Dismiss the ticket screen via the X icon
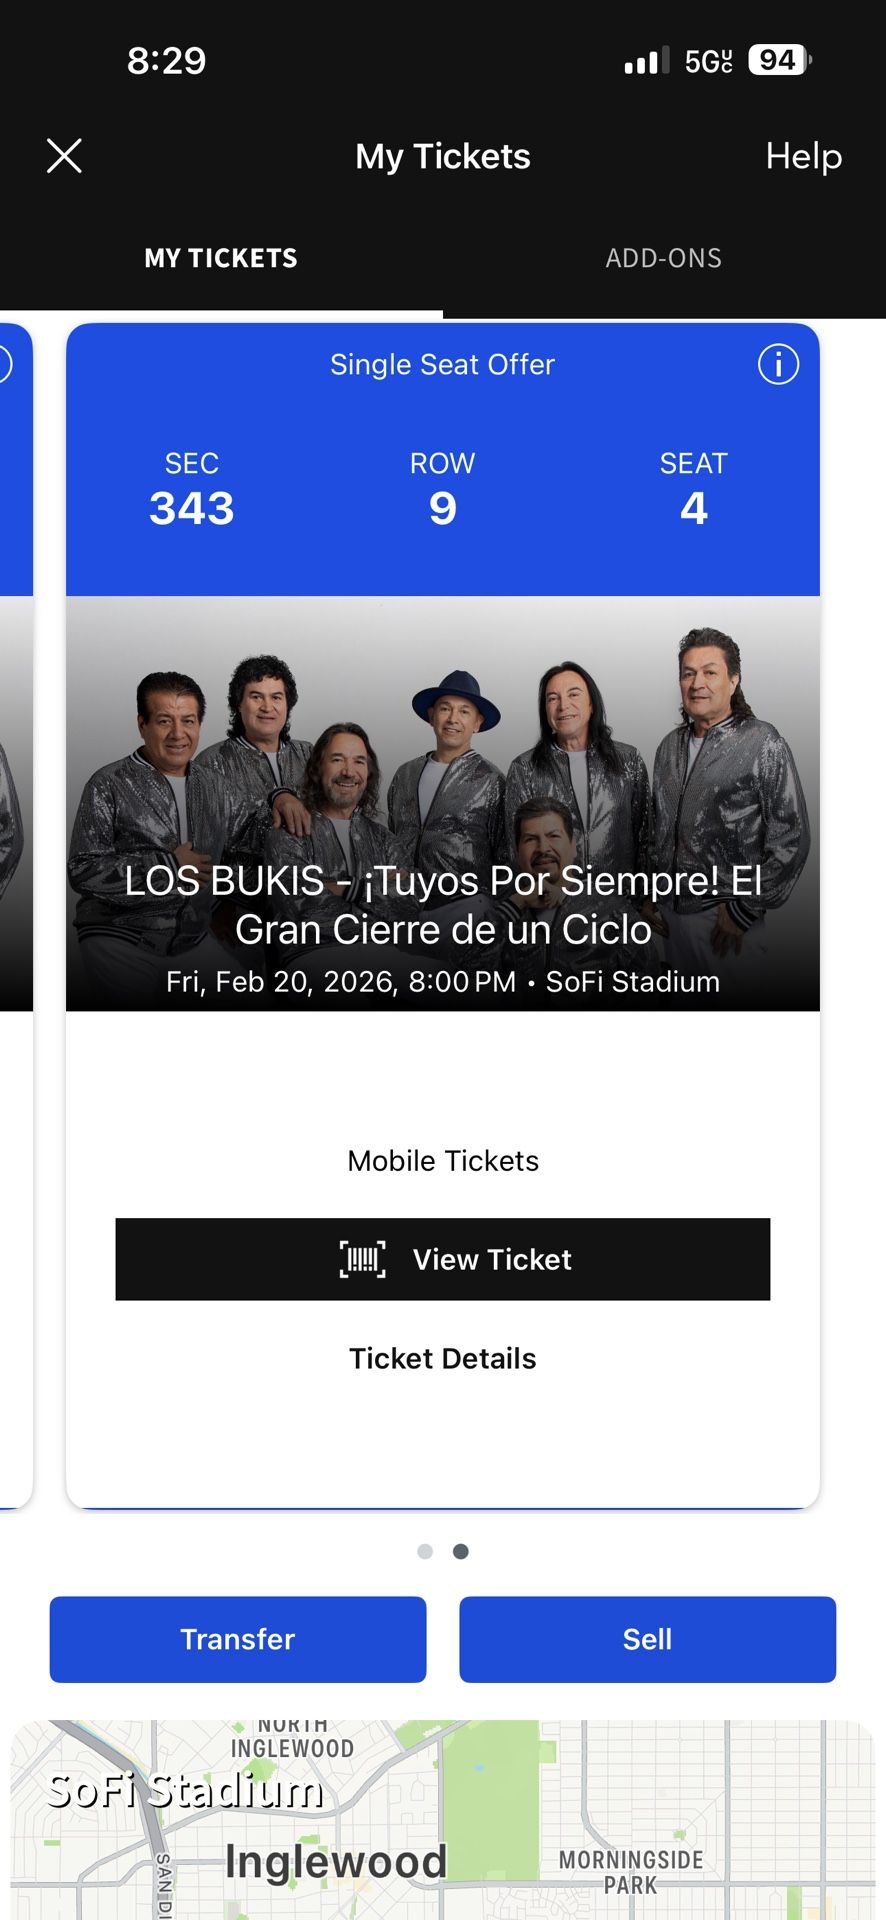 click(x=63, y=156)
